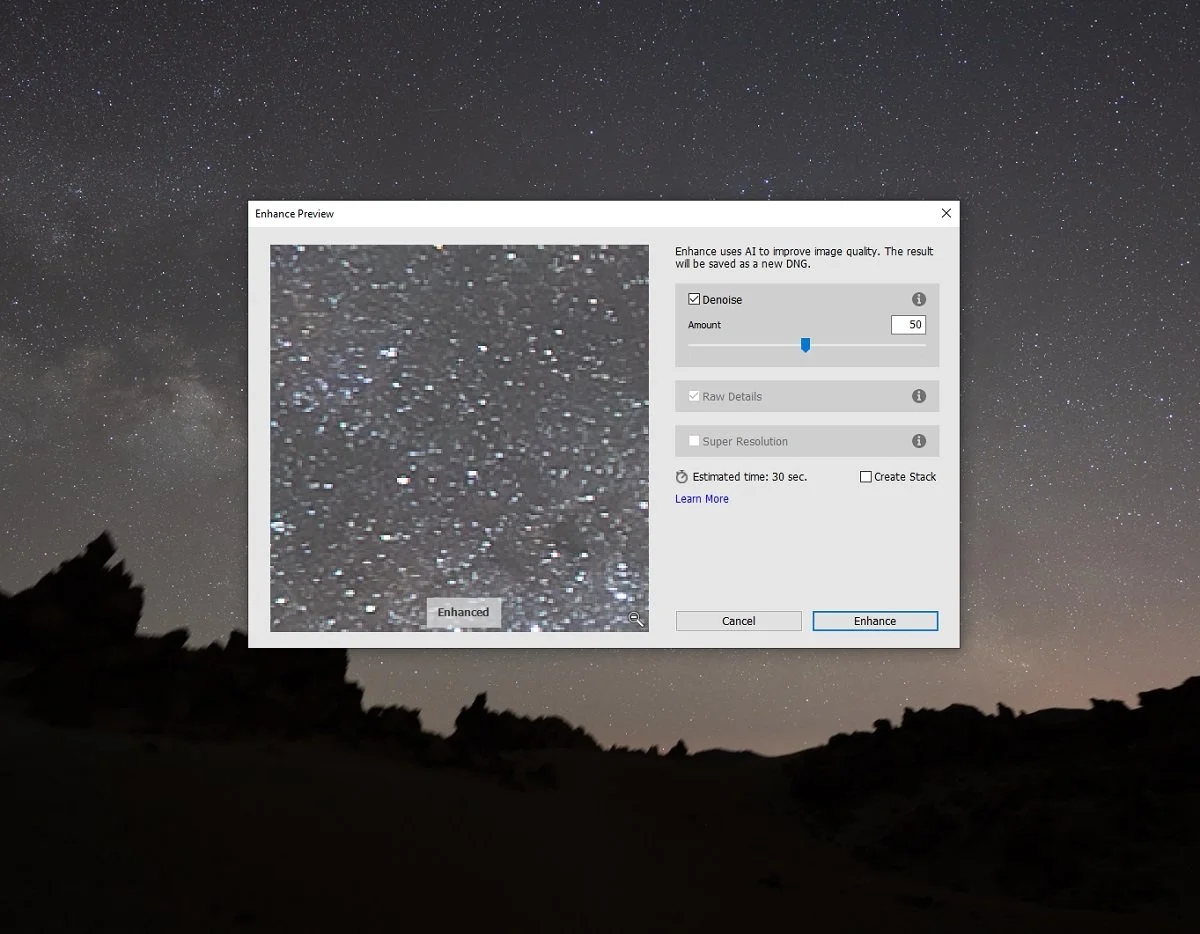Open the Super Resolution info tooltip

pyautogui.click(x=918, y=441)
